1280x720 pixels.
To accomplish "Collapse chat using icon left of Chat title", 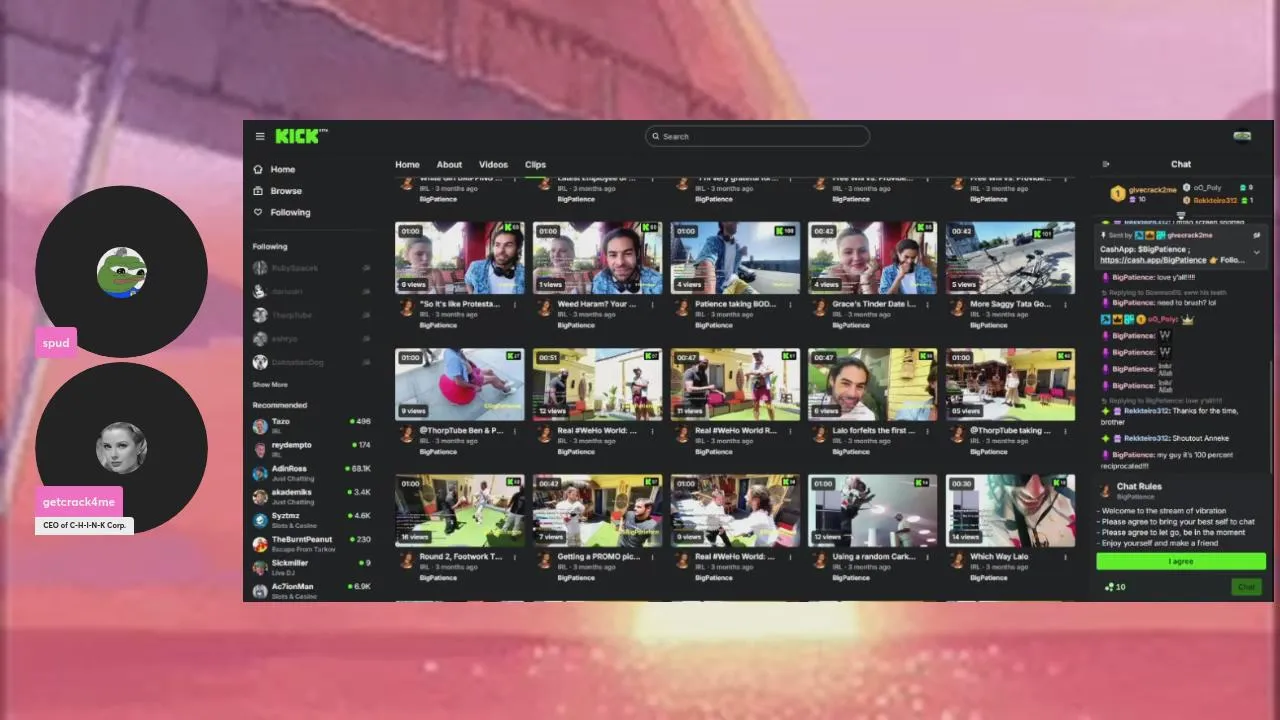I will (x=1106, y=164).
